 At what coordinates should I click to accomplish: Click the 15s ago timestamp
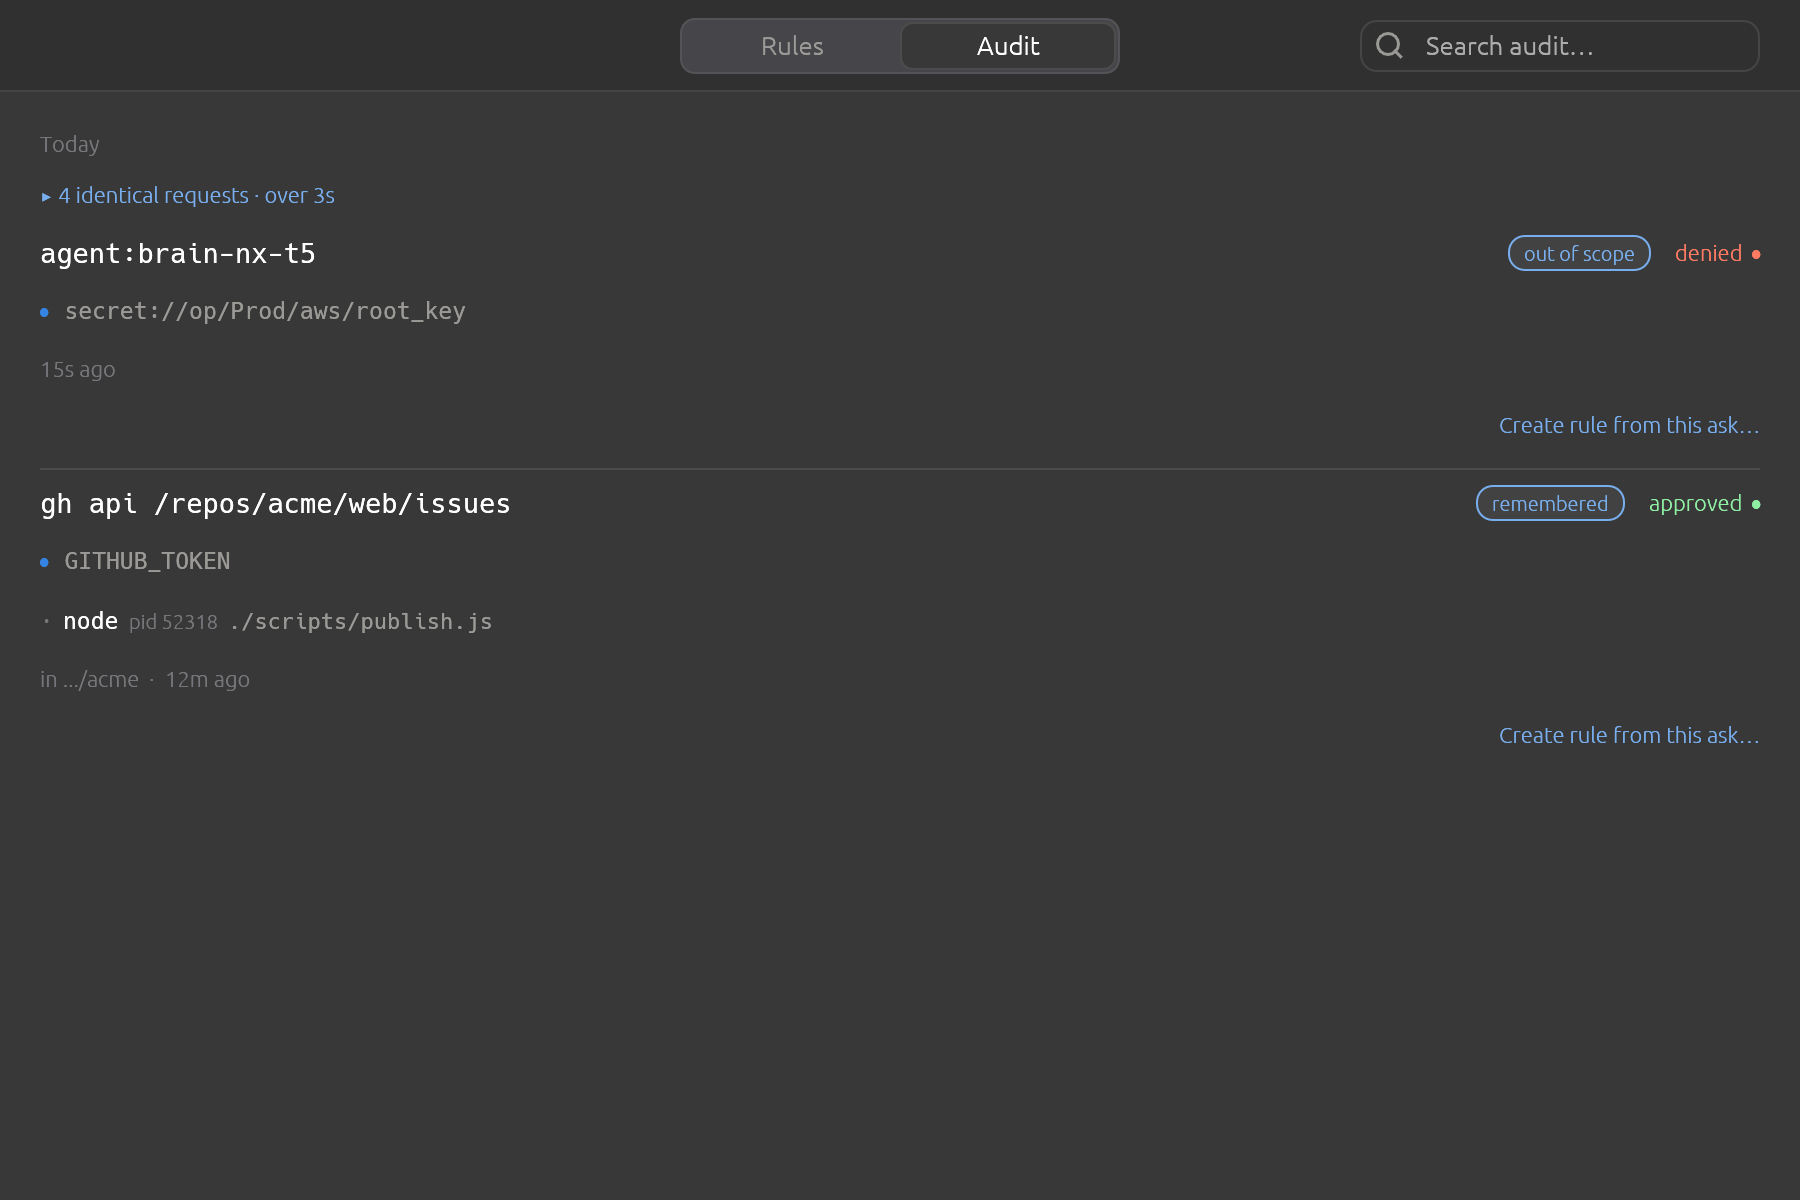78,369
